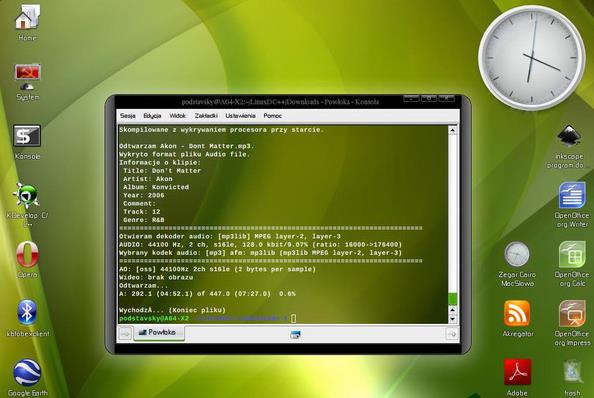Click the bottom scroll down arrow of the terminal
Image resolution: width=594 pixels, height=398 pixels.
(x=452, y=319)
